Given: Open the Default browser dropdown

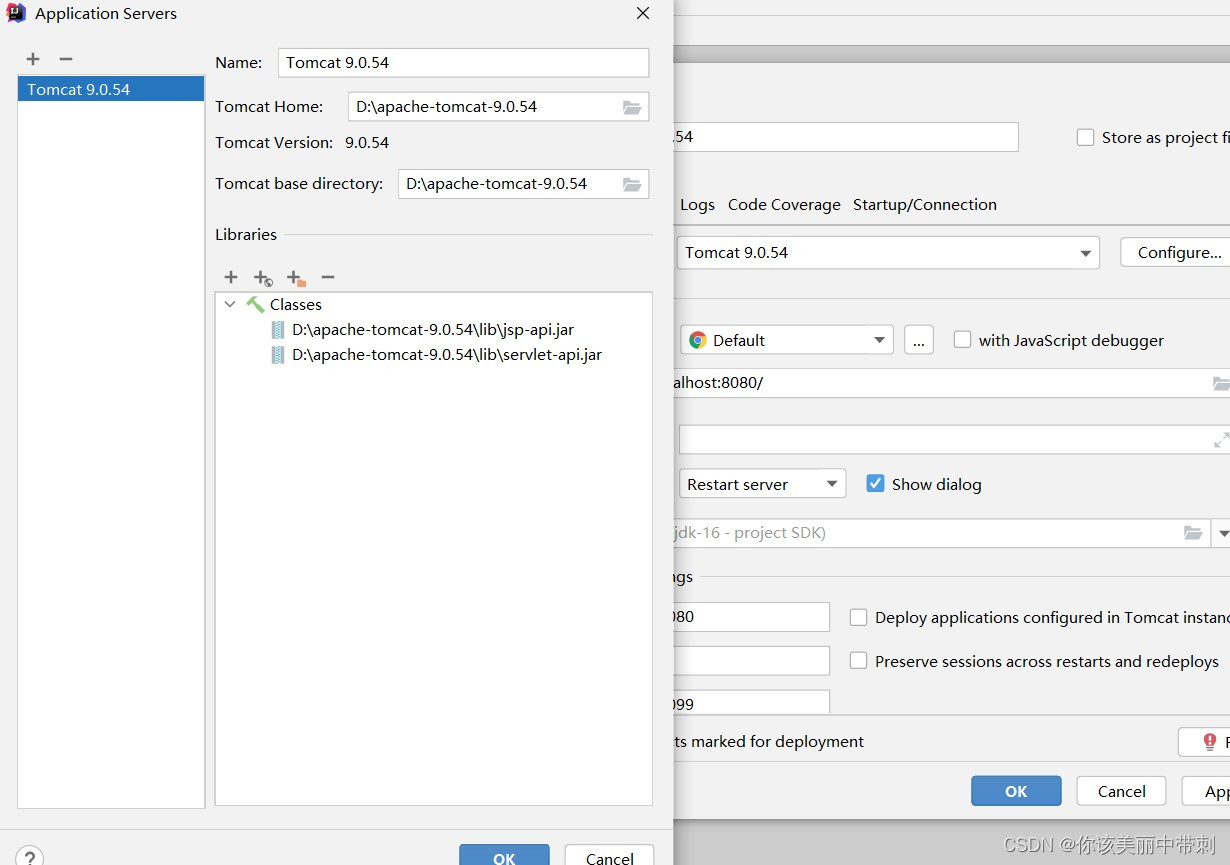Looking at the screenshot, I should coord(787,340).
